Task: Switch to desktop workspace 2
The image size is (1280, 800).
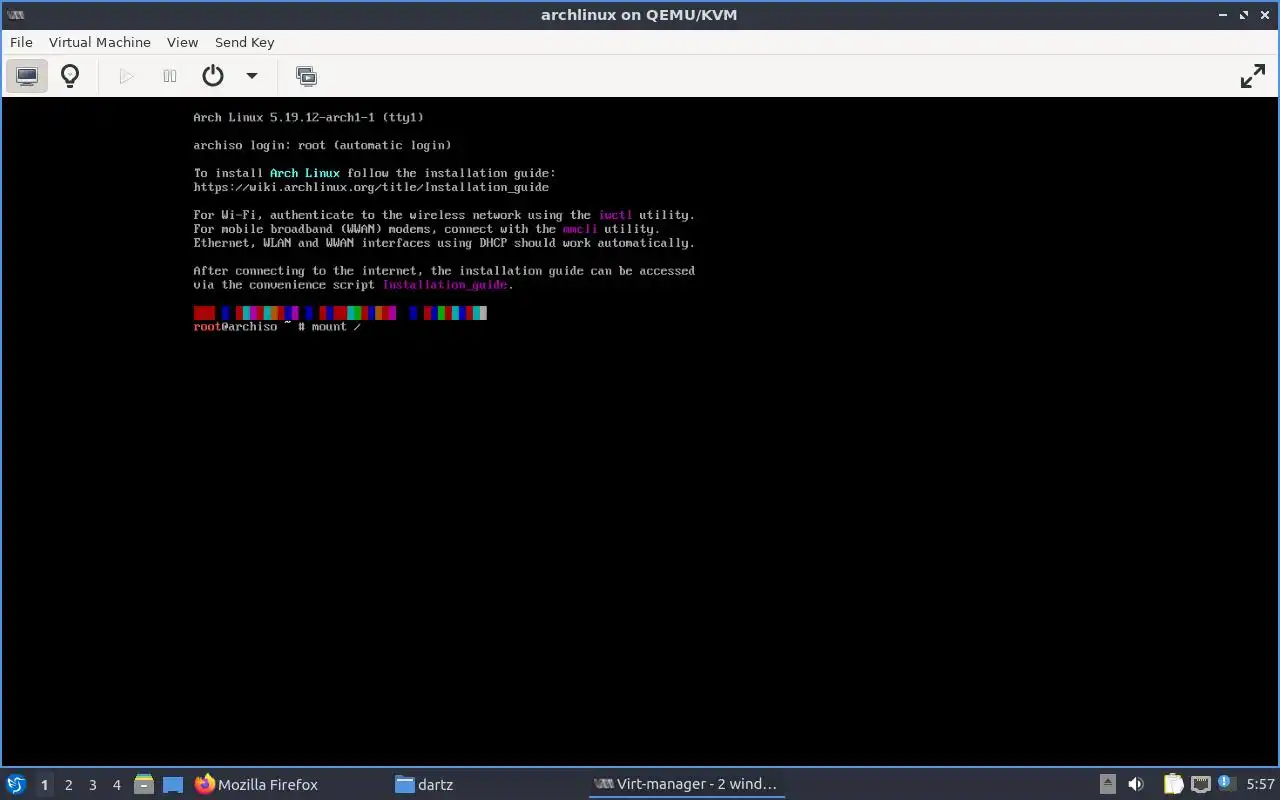Action: pyautogui.click(x=69, y=785)
